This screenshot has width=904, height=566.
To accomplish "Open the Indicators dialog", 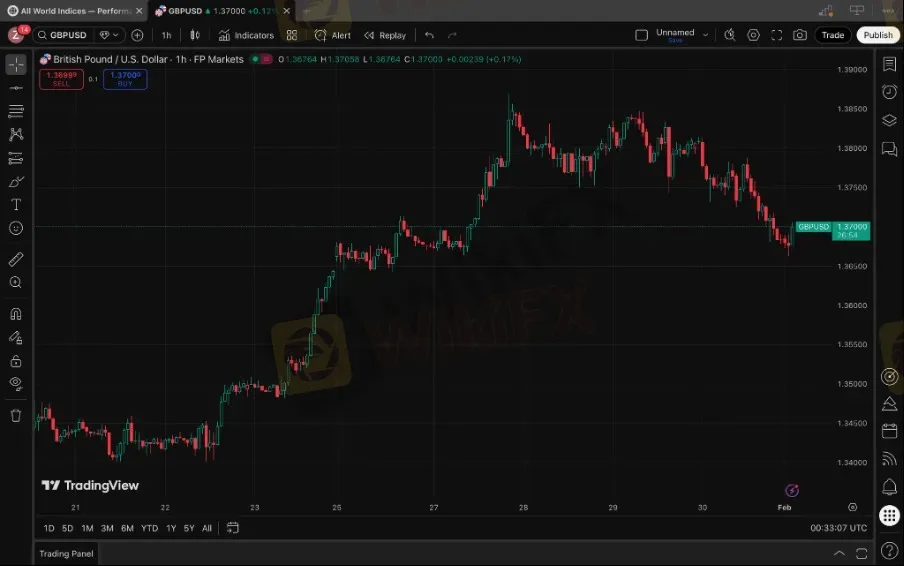I will coord(246,35).
